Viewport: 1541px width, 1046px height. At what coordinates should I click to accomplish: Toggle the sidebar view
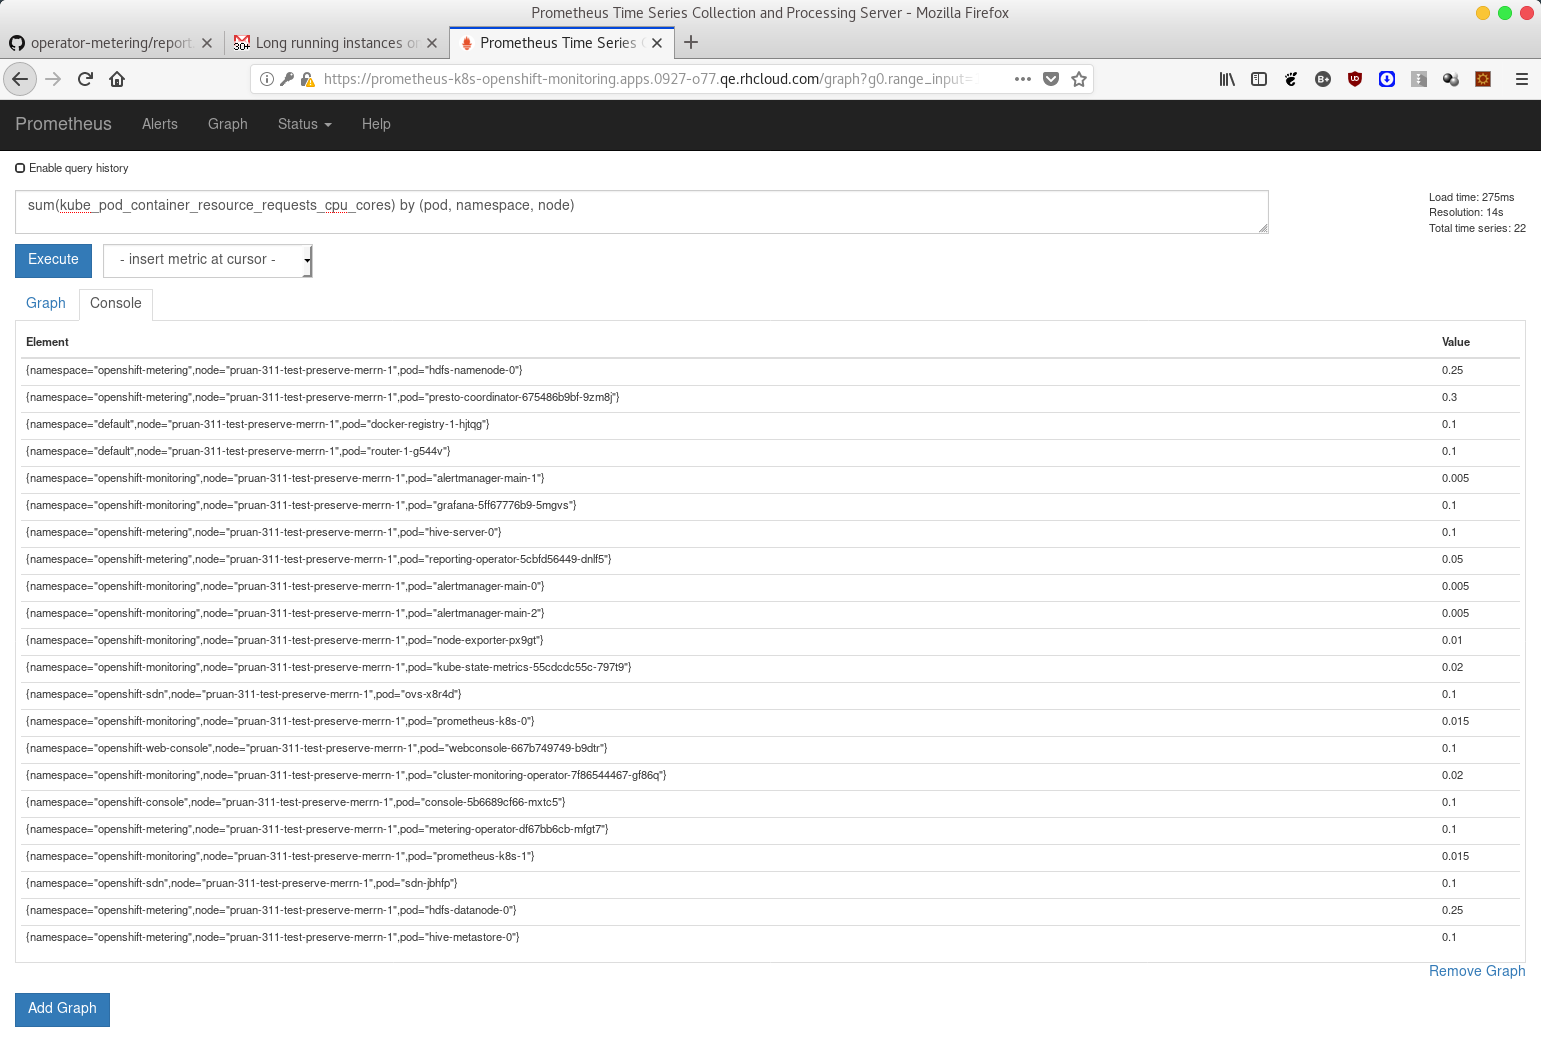pyautogui.click(x=1259, y=79)
